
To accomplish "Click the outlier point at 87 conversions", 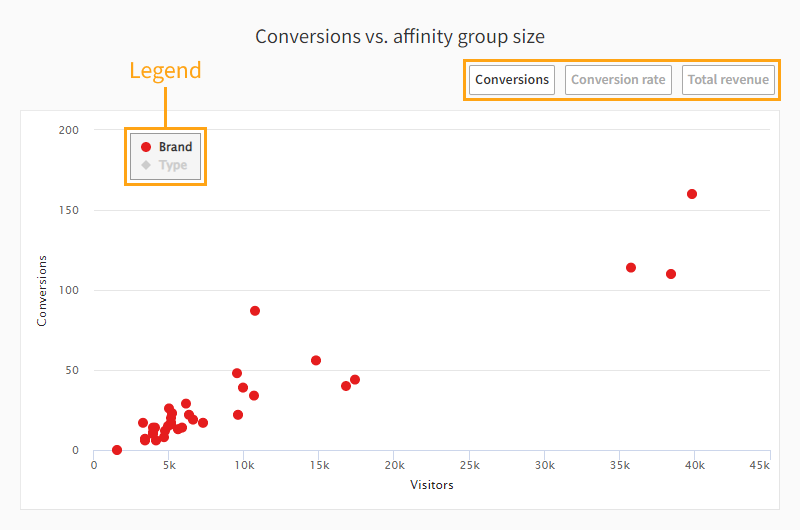I will click(x=255, y=311).
